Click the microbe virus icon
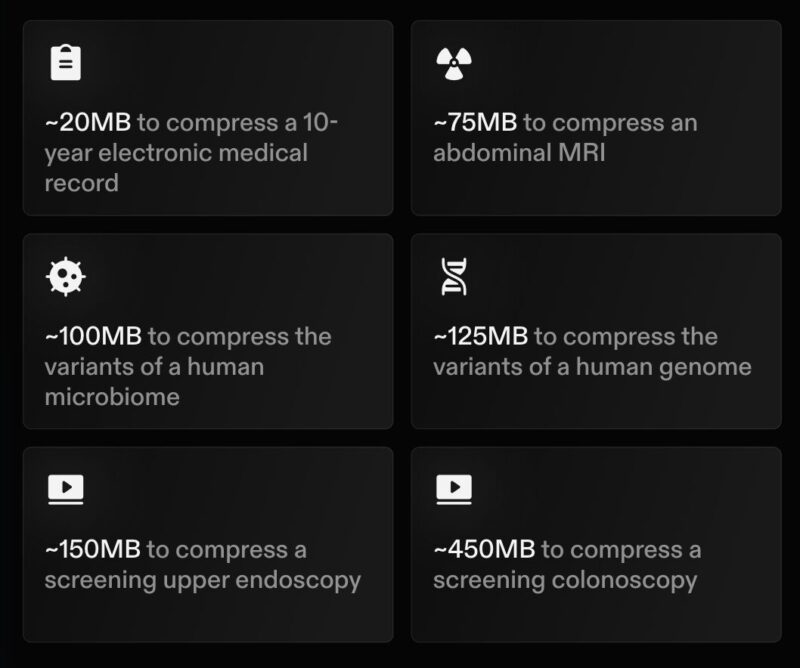800x668 pixels. click(x=66, y=277)
